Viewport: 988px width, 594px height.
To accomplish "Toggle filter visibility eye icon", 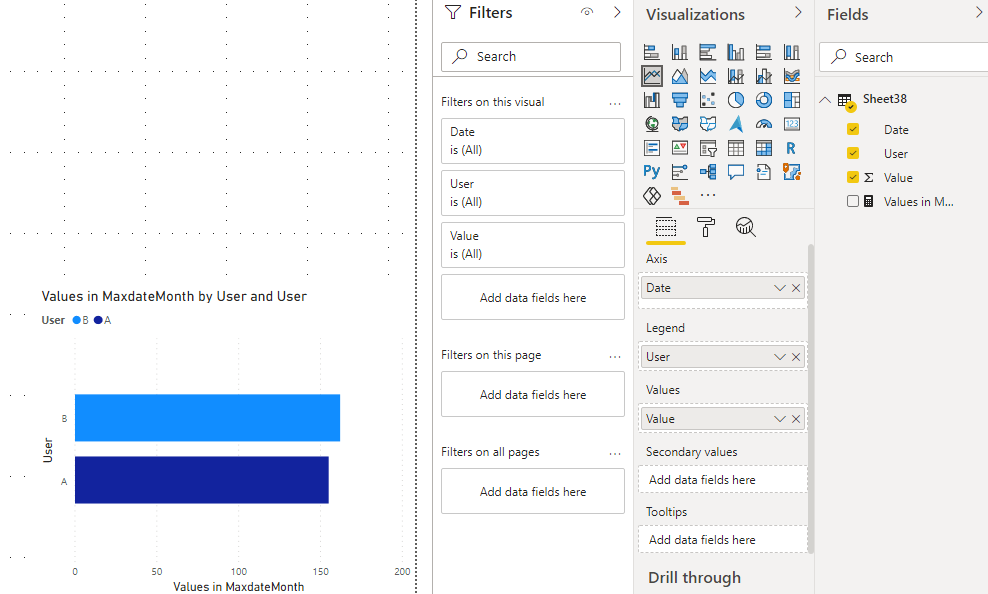I will point(587,12).
